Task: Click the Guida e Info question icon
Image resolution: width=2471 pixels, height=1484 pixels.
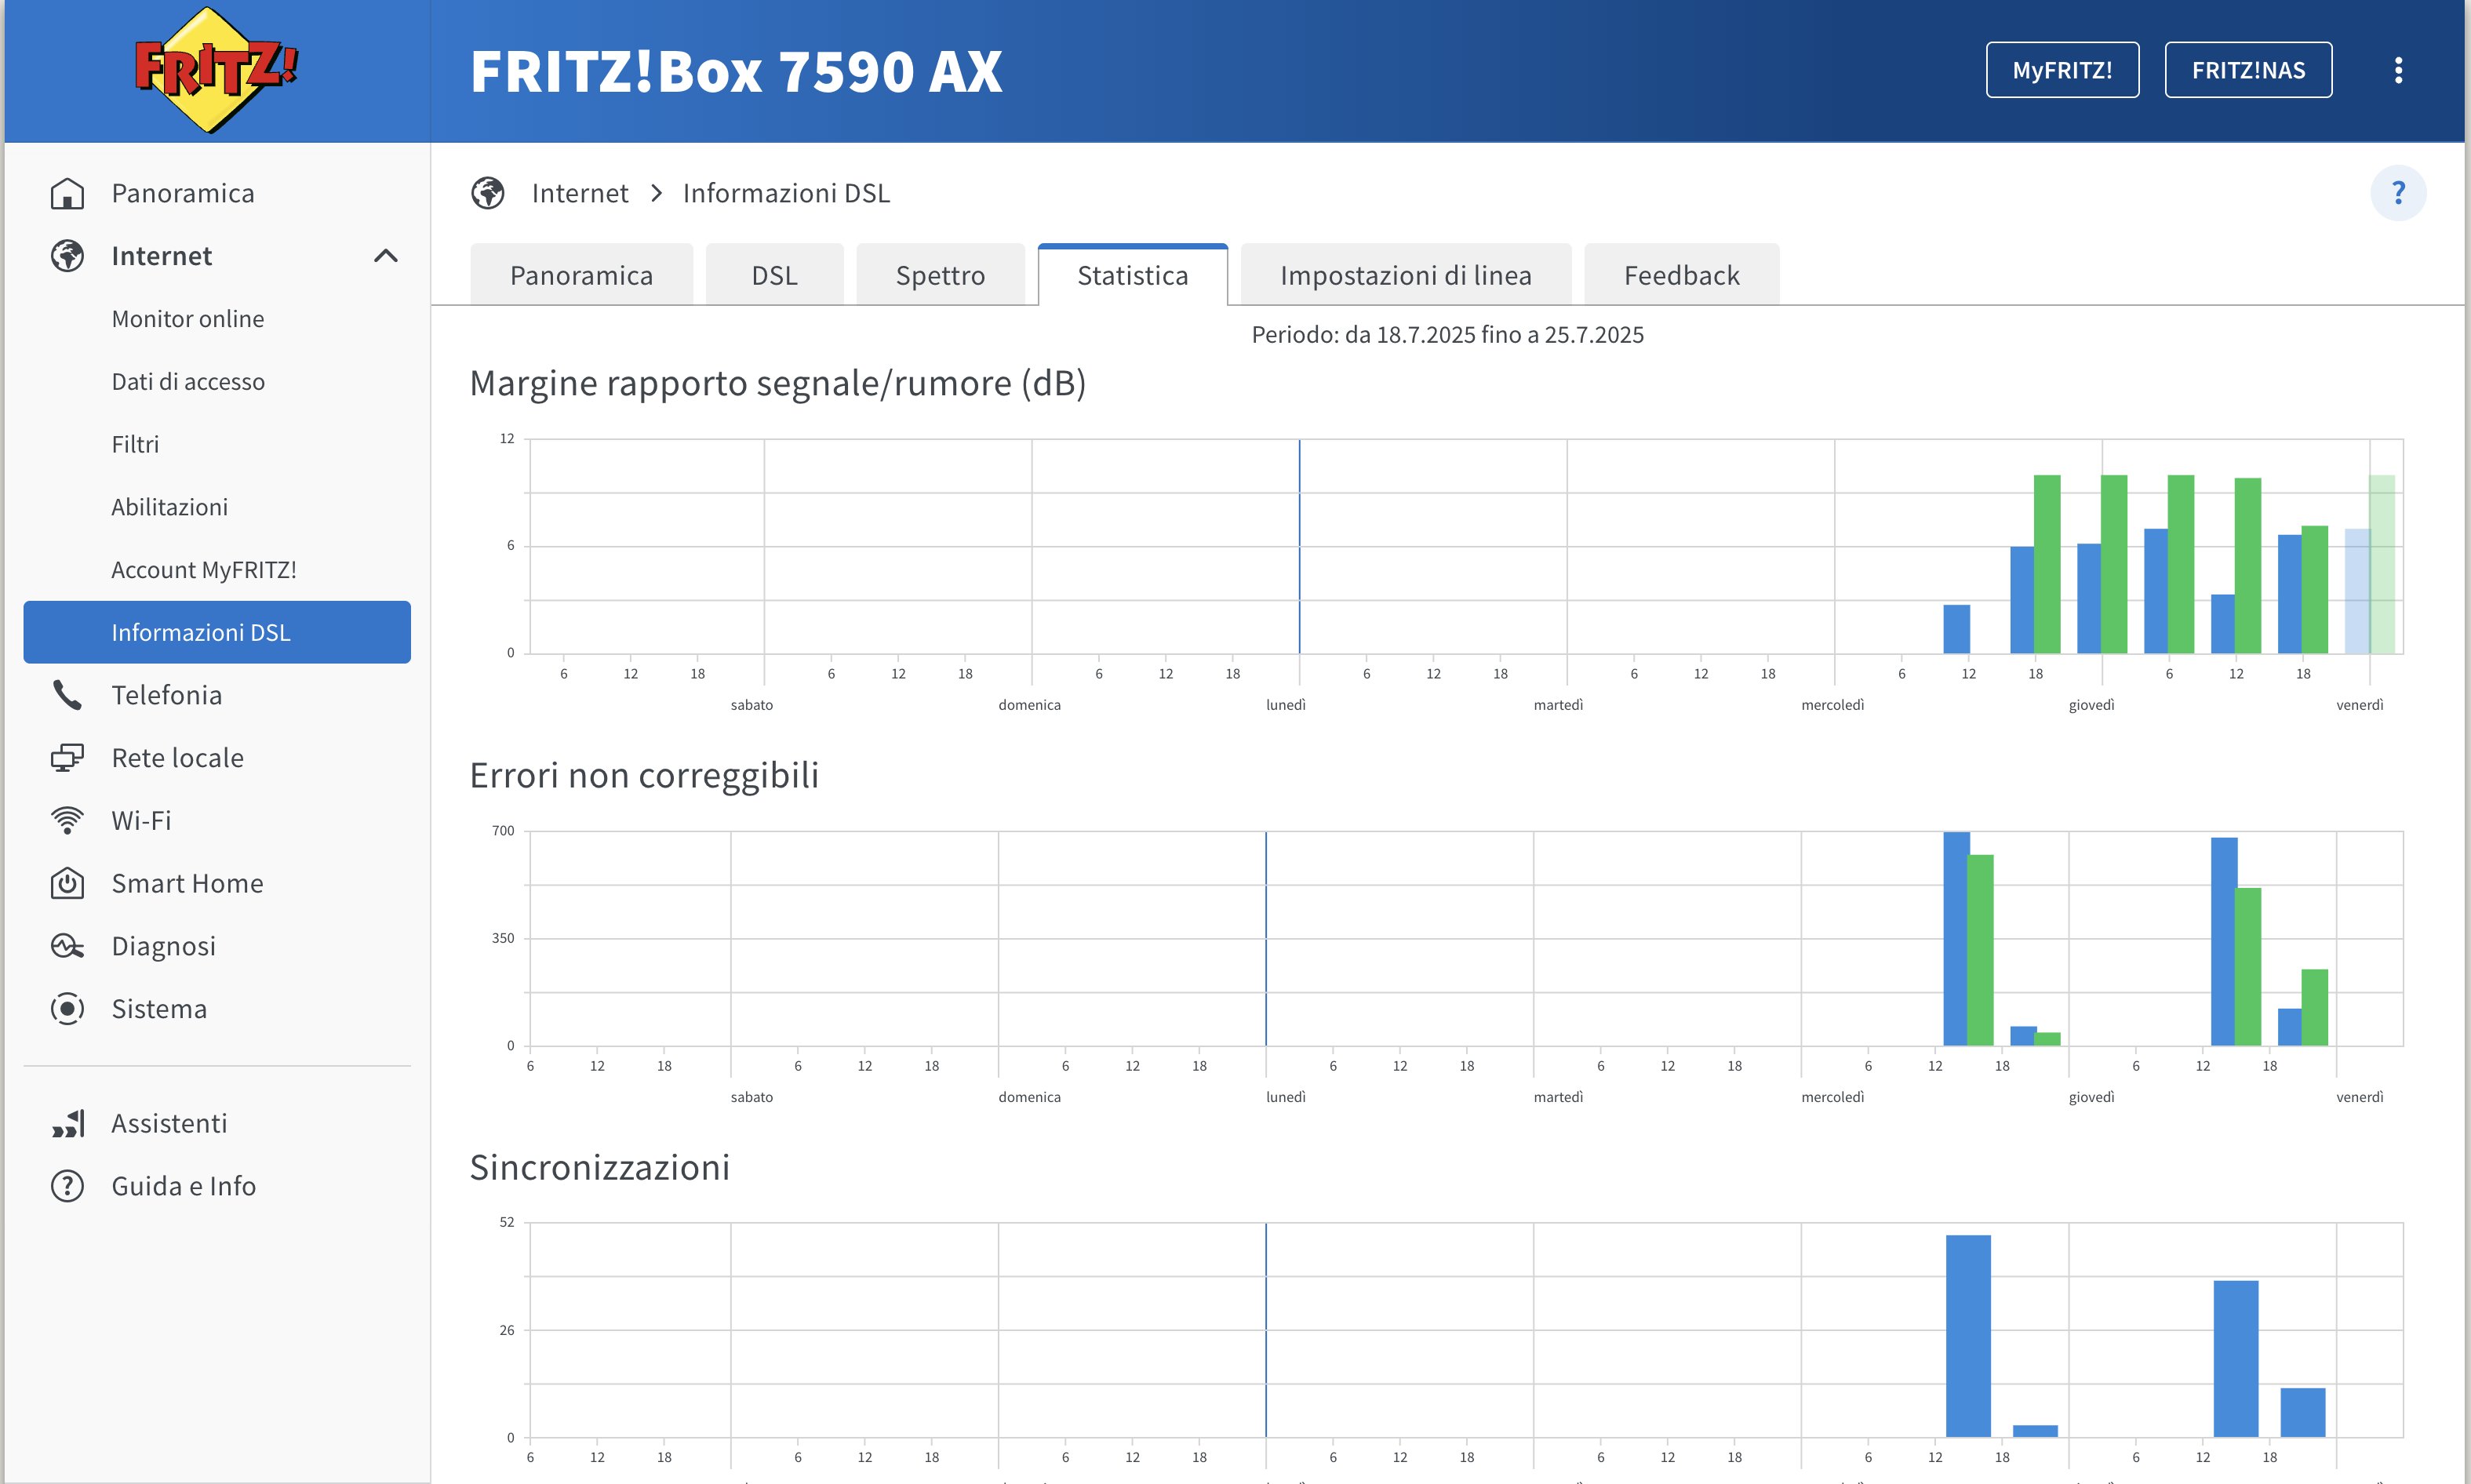Action: pos(67,1186)
